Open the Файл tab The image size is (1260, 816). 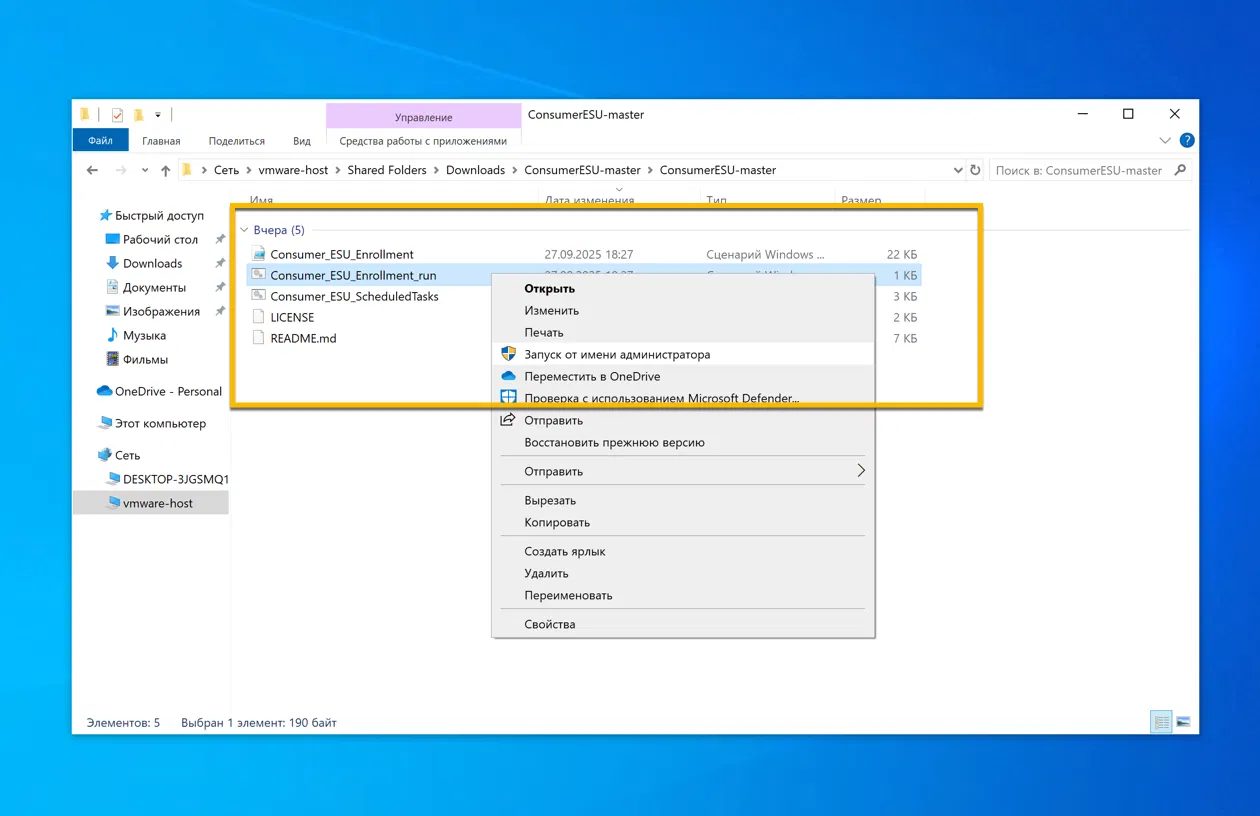[100, 141]
